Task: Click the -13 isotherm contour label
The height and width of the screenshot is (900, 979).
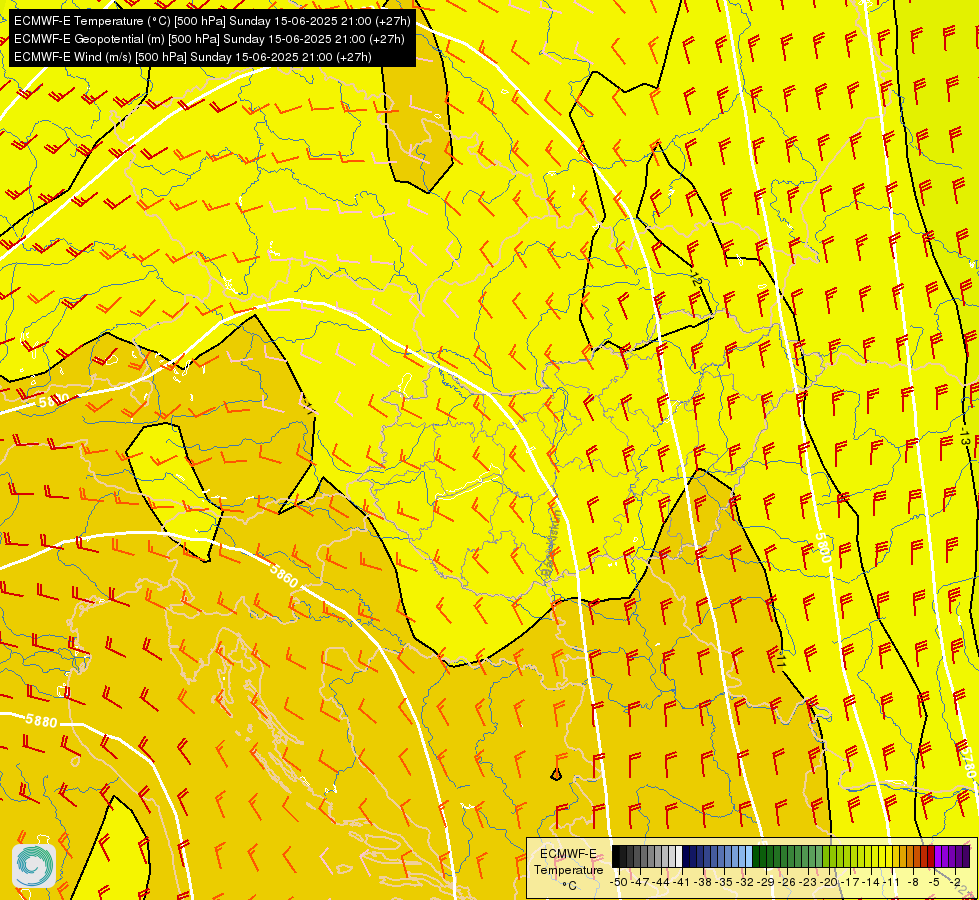Action: click(x=965, y=436)
